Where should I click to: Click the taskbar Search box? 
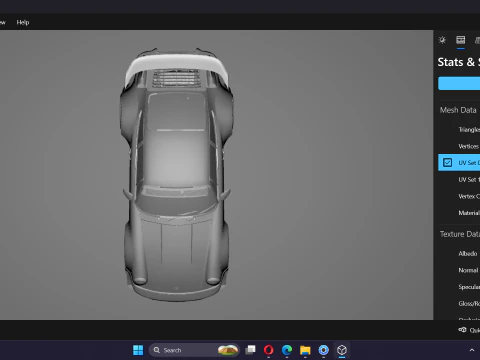click(194, 350)
